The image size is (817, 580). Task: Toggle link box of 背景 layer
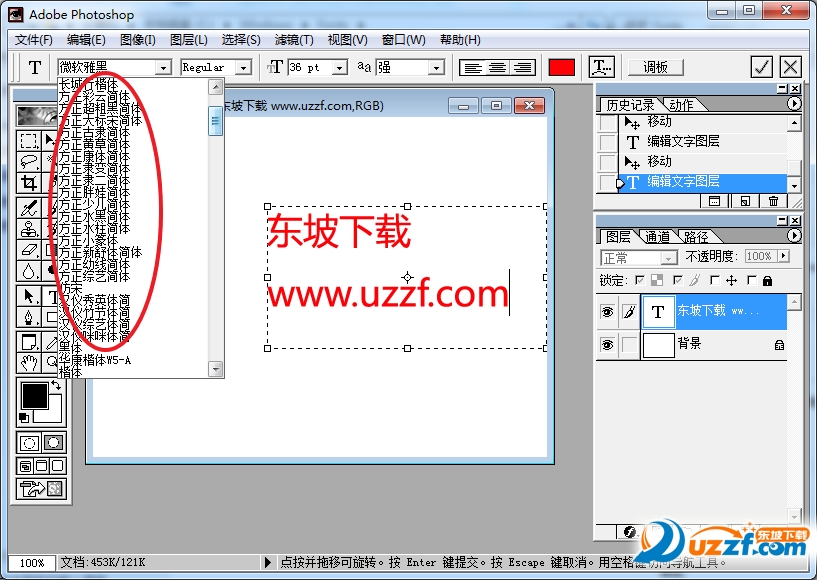(x=629, y=344)
